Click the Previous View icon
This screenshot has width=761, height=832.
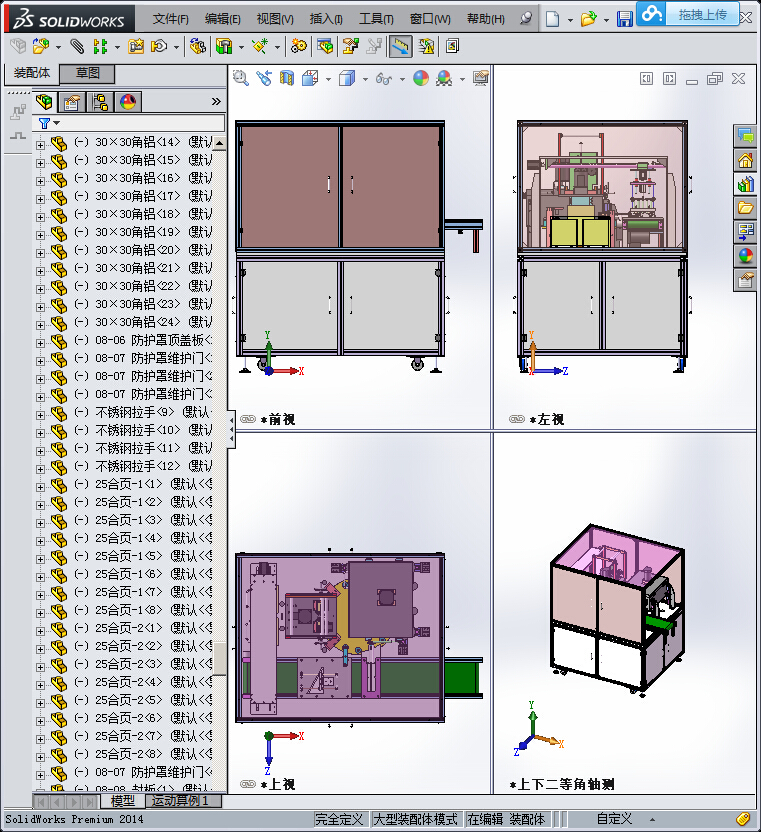[x=264, y=79]
